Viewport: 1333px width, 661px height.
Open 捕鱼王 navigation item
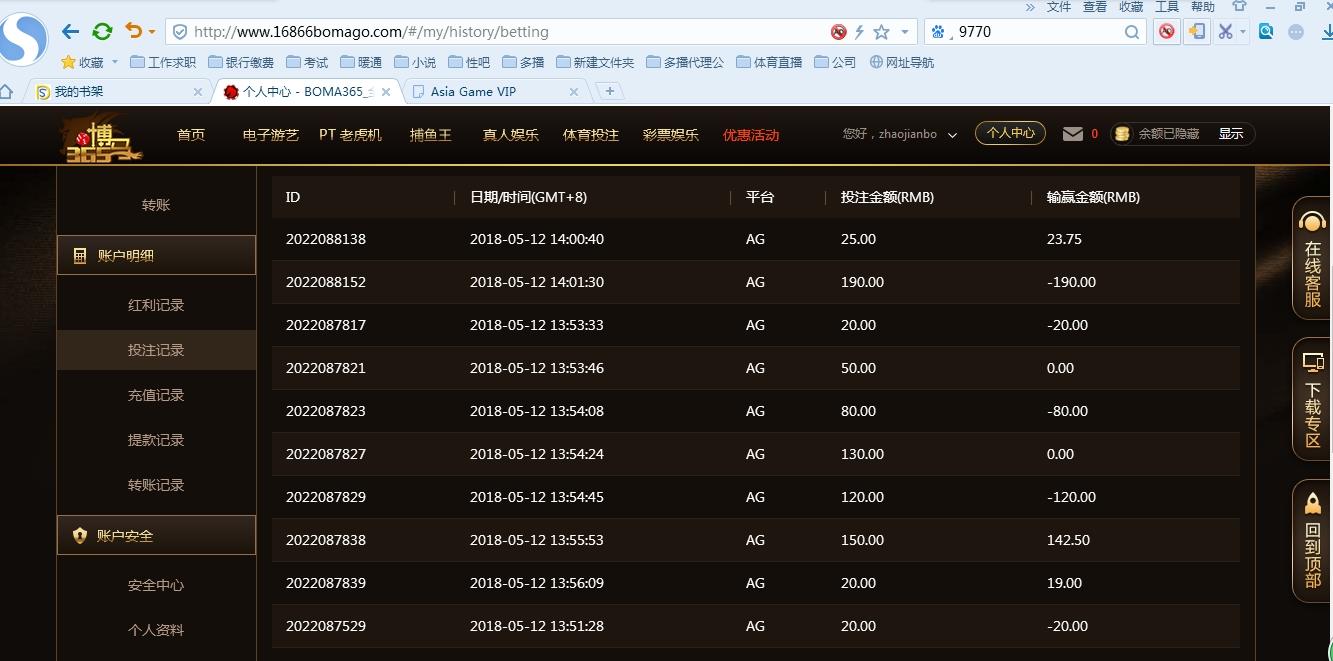click(x=431, y=135)
